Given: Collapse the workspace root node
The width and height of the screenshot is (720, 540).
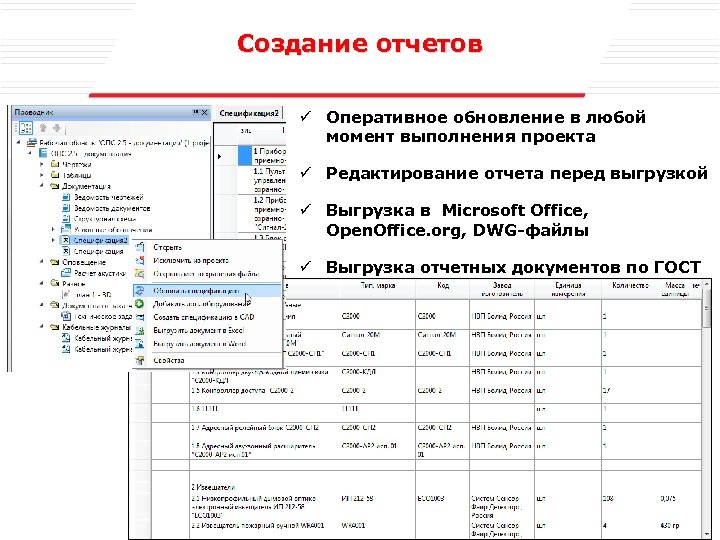Looking at the screenshot, I should (19, 142).
